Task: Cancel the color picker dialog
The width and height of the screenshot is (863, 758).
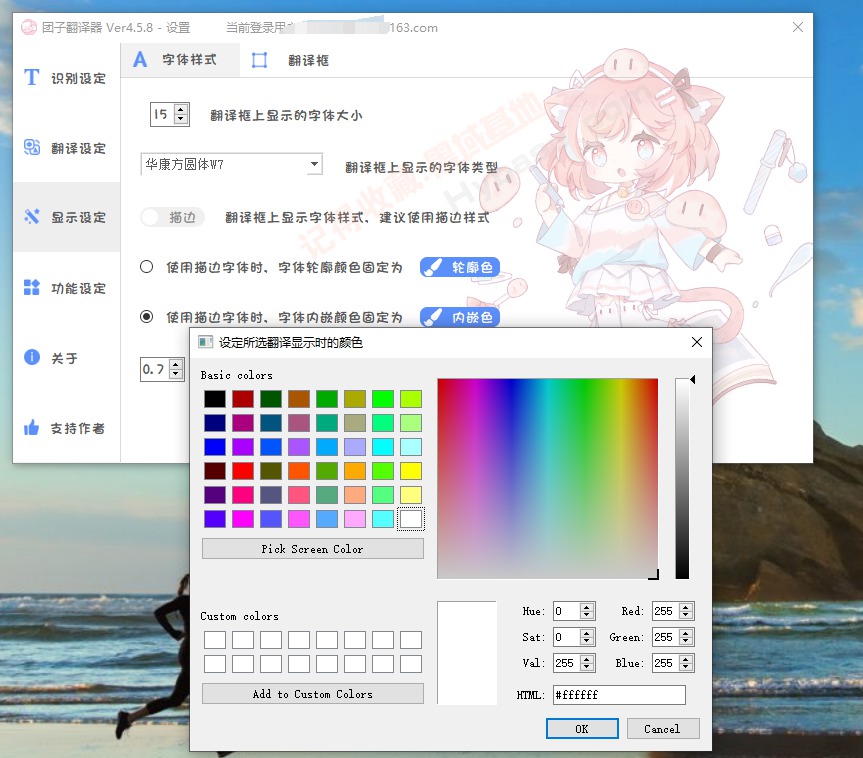Action: (x=663, y=728)
